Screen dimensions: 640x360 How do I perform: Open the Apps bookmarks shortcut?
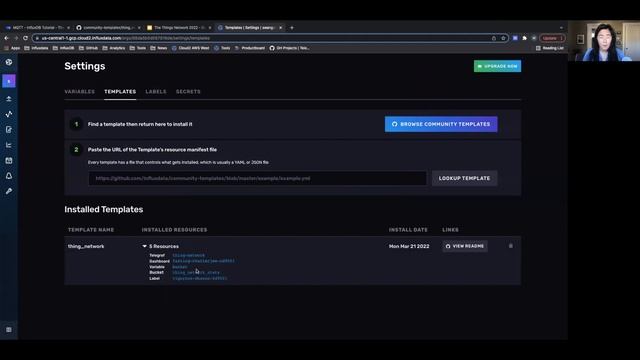(x=12, y=48)
